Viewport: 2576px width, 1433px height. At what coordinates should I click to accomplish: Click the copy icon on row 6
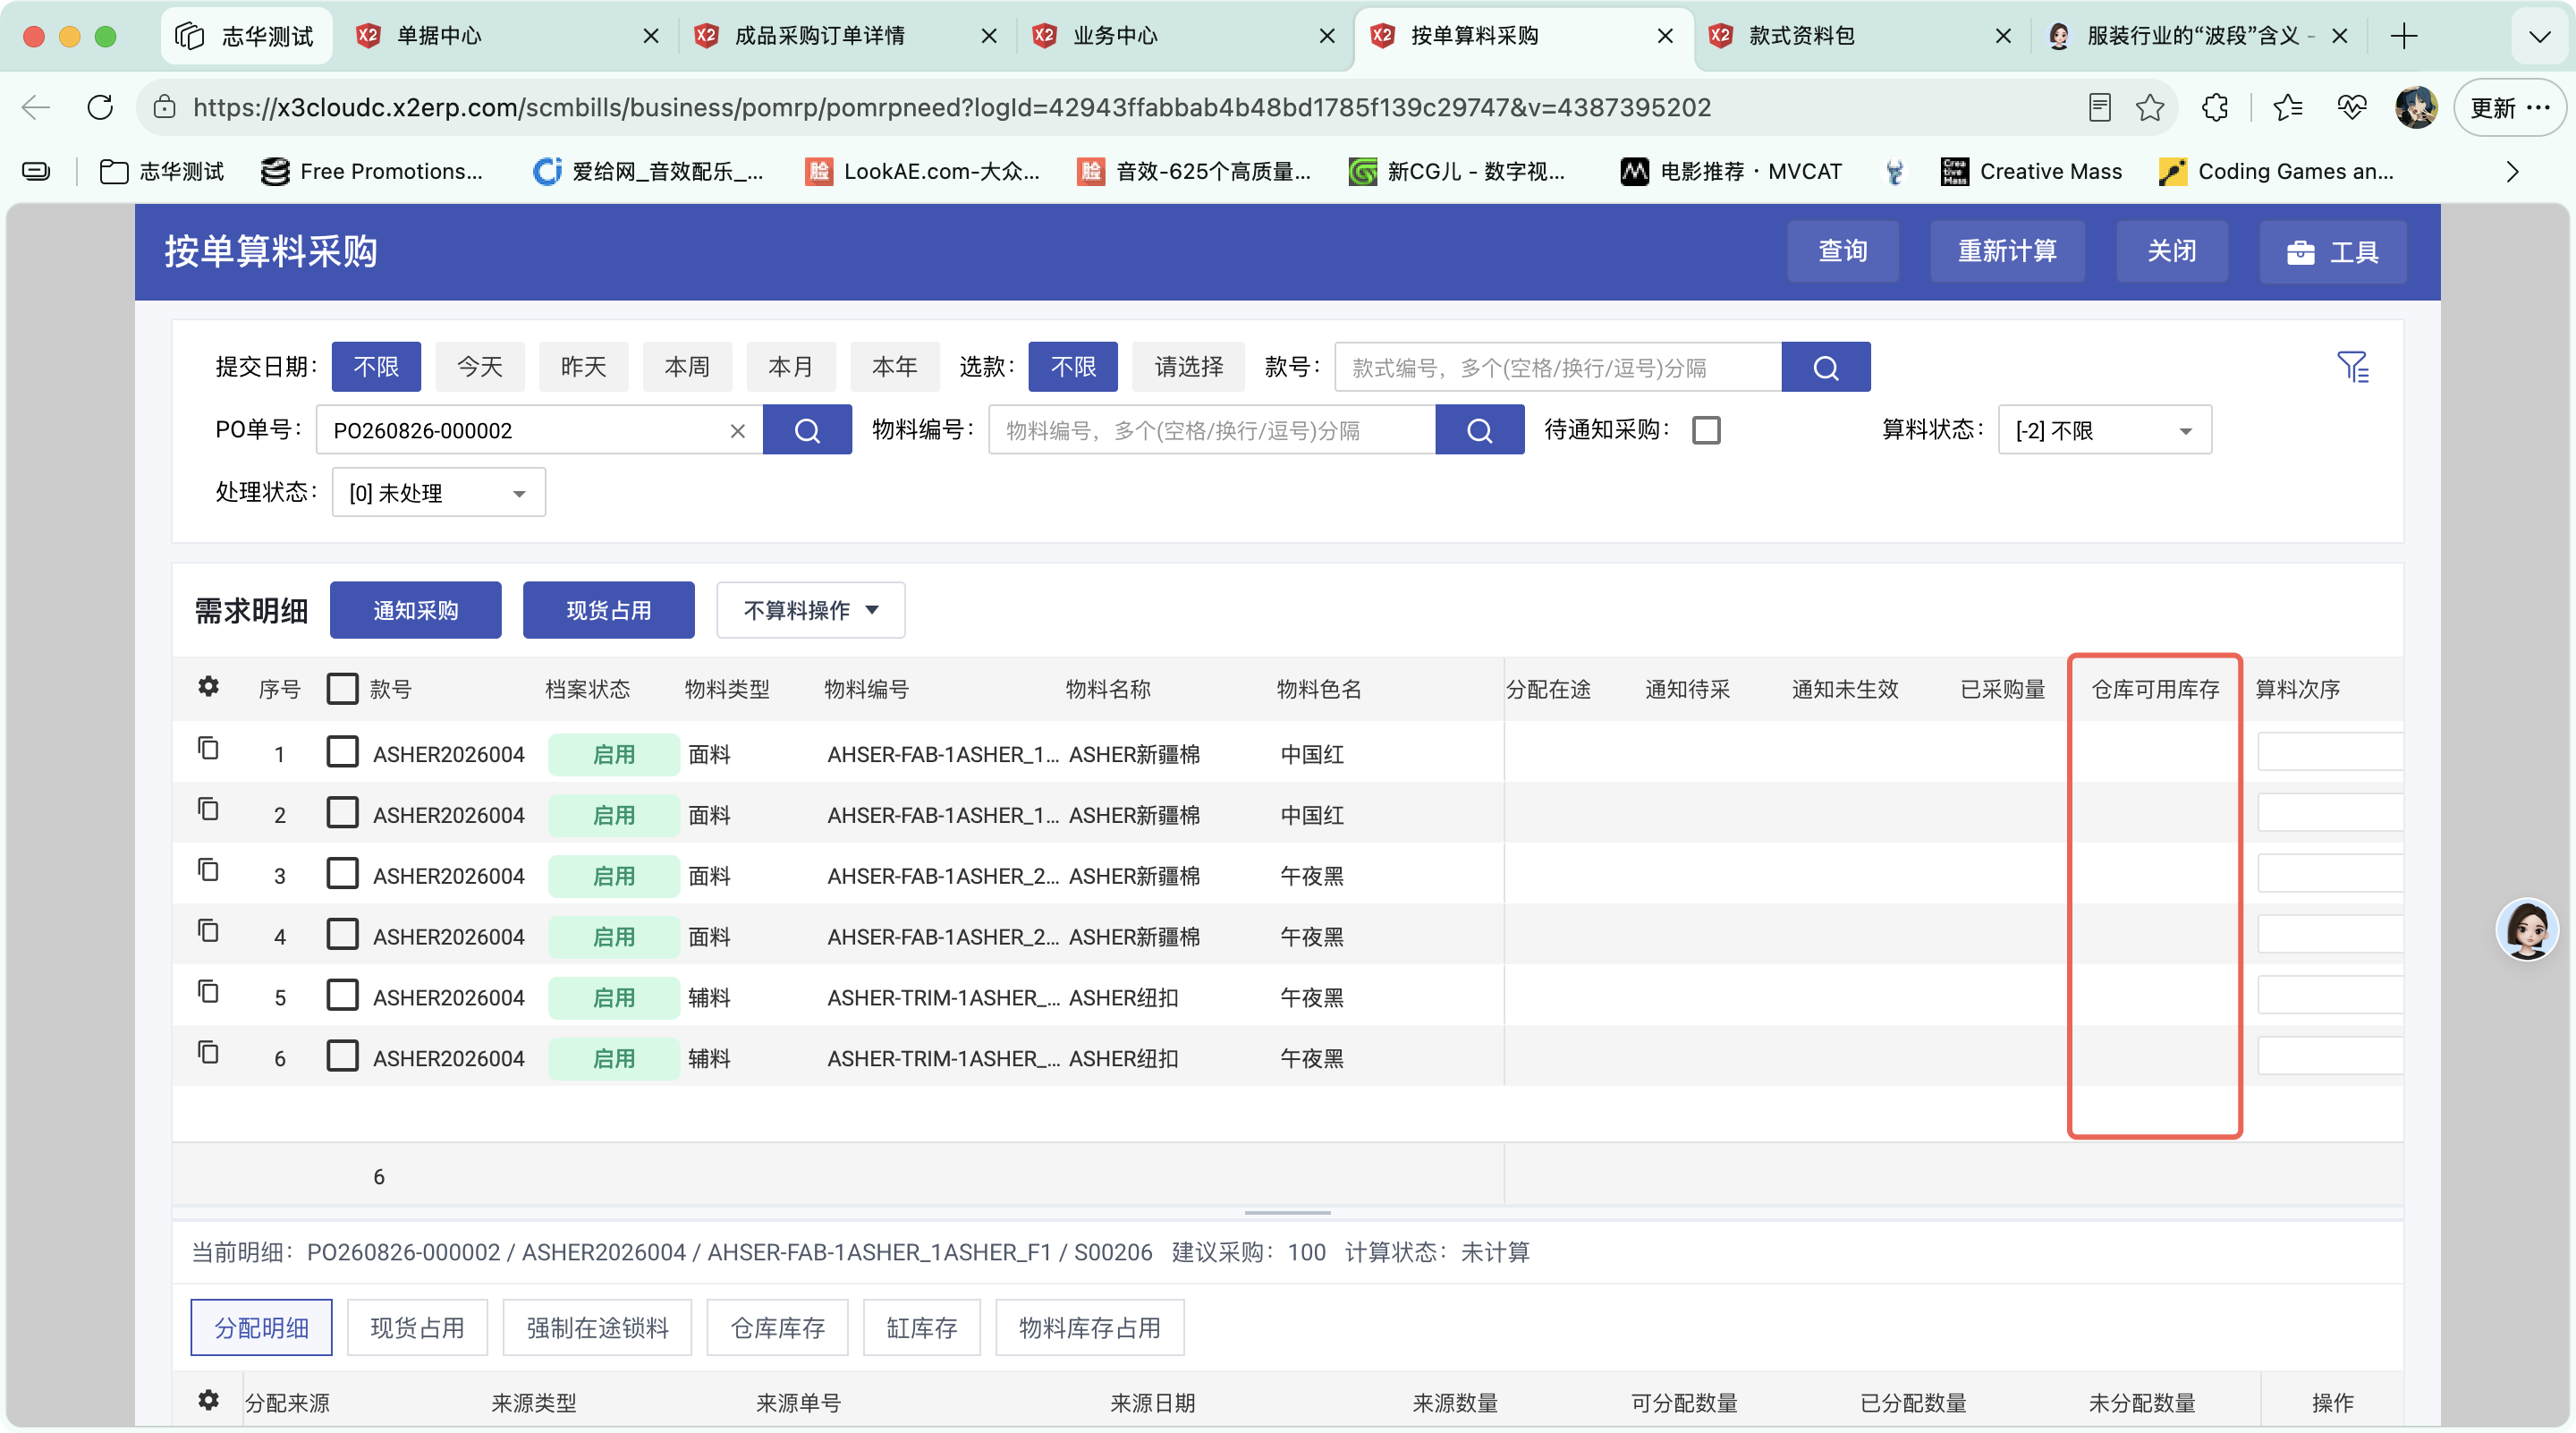[208, 1053]
